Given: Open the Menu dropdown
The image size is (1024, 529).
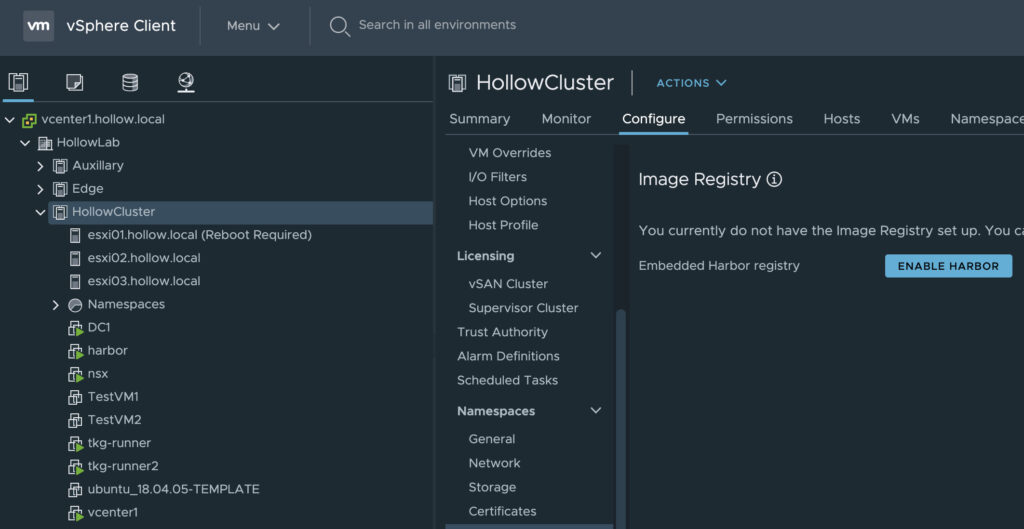Looking at the screenshot, I should [x=253, y=26].
